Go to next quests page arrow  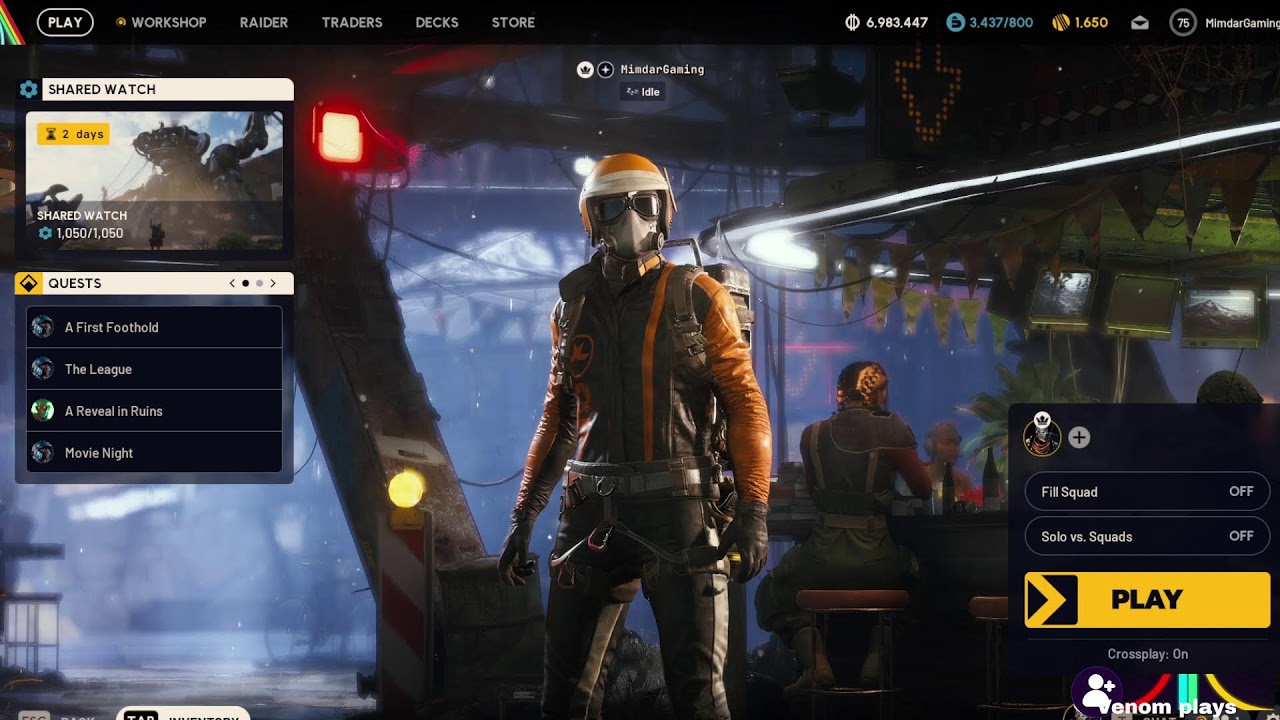(x=273, y=283)
